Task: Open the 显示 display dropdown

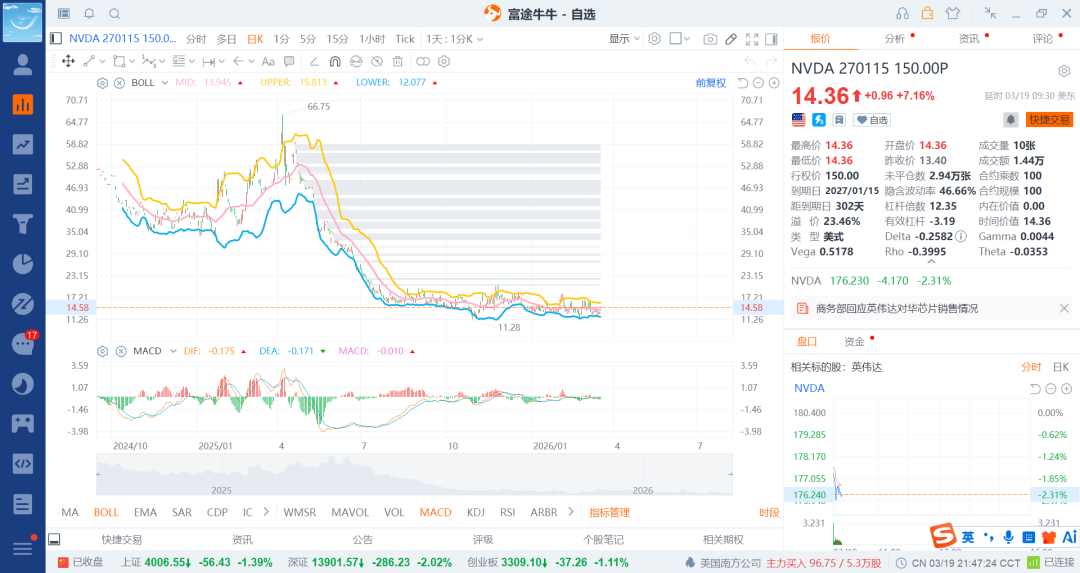Action: 624,39
